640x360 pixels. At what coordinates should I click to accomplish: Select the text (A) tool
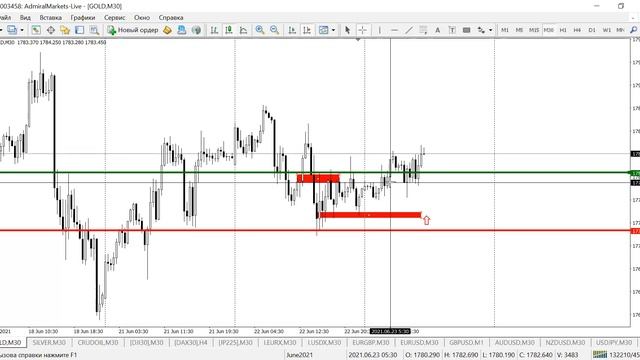[438, 30]
